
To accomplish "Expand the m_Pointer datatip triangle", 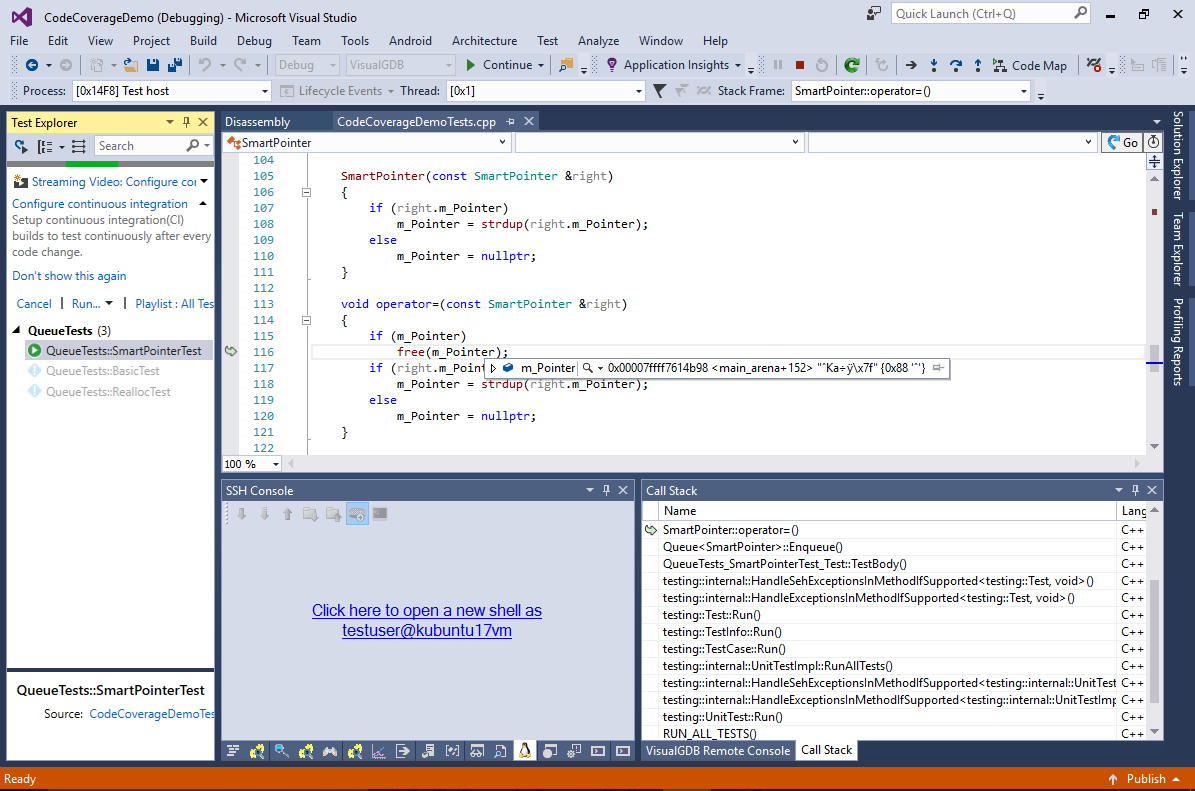I will (x=493, y=368).
